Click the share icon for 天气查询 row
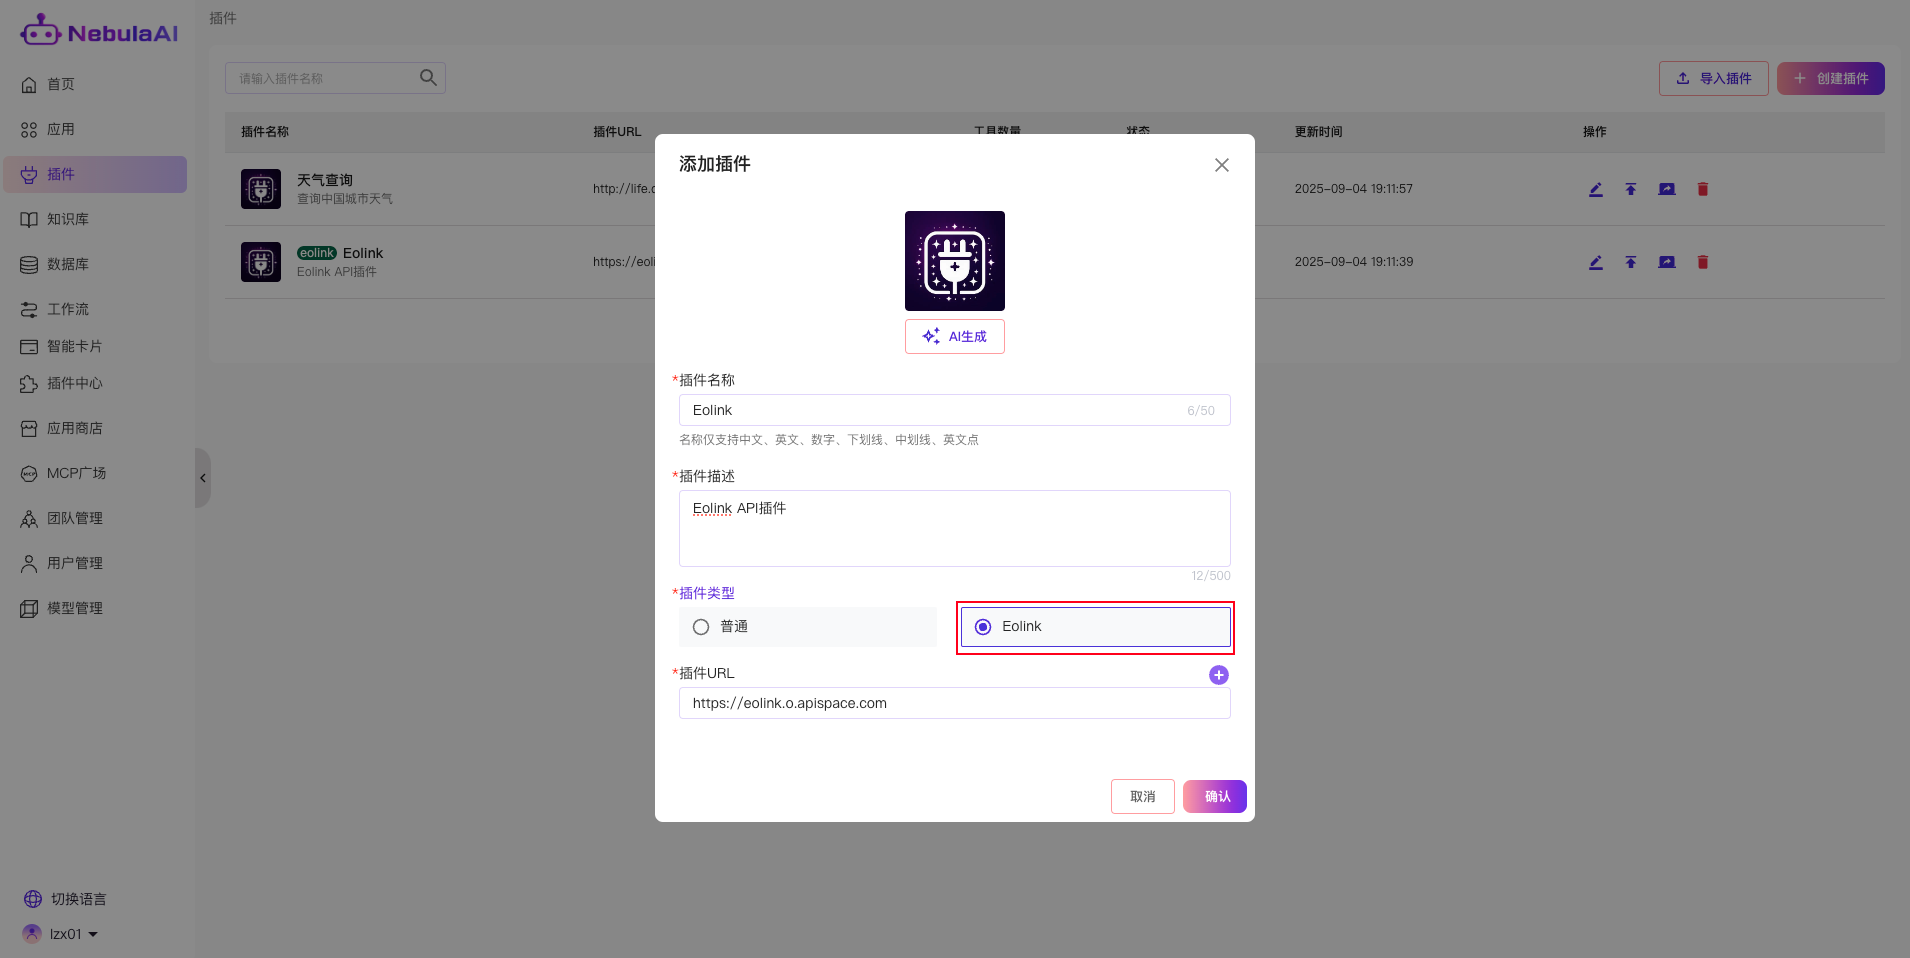Screen dimensions: 1910x958 click(x=1667, y=189)
